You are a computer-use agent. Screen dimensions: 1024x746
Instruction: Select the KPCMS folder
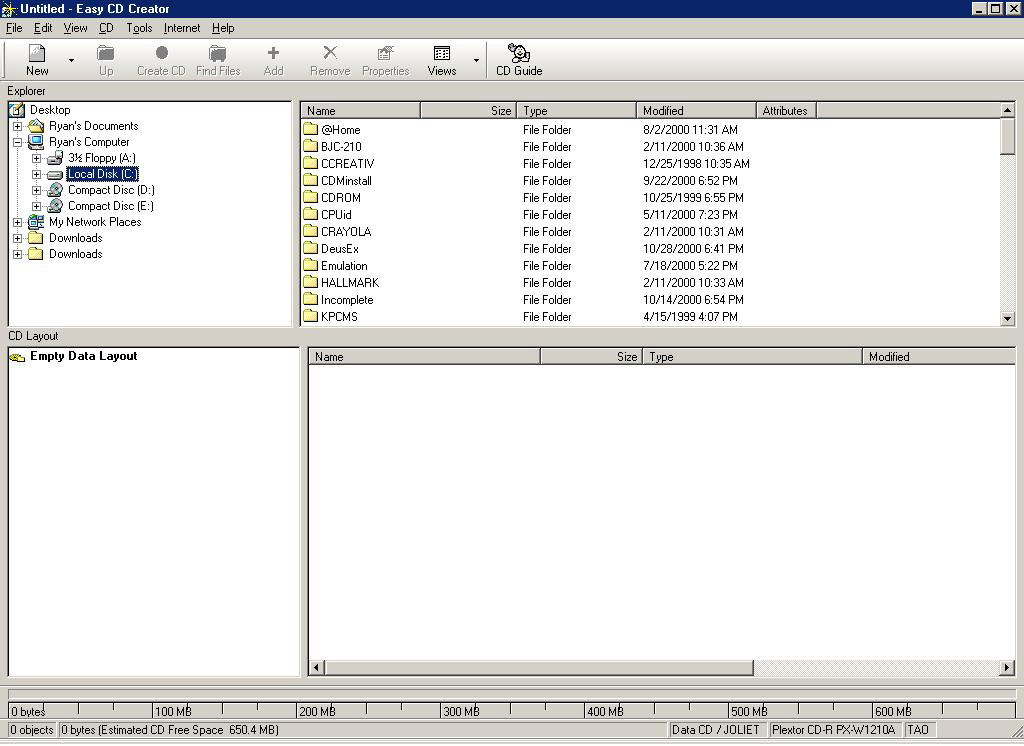(x=339, y=317)
